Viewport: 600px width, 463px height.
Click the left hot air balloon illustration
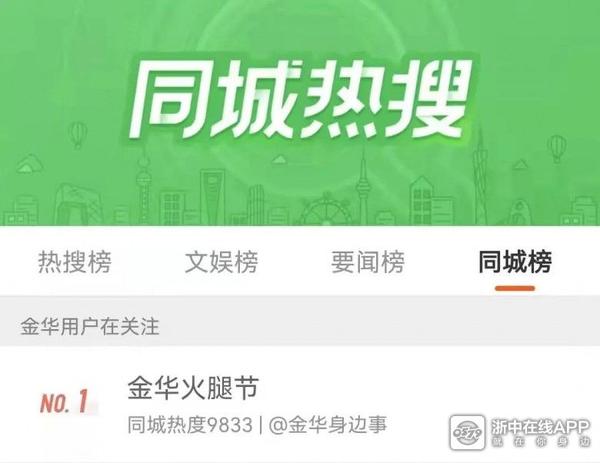78,135
